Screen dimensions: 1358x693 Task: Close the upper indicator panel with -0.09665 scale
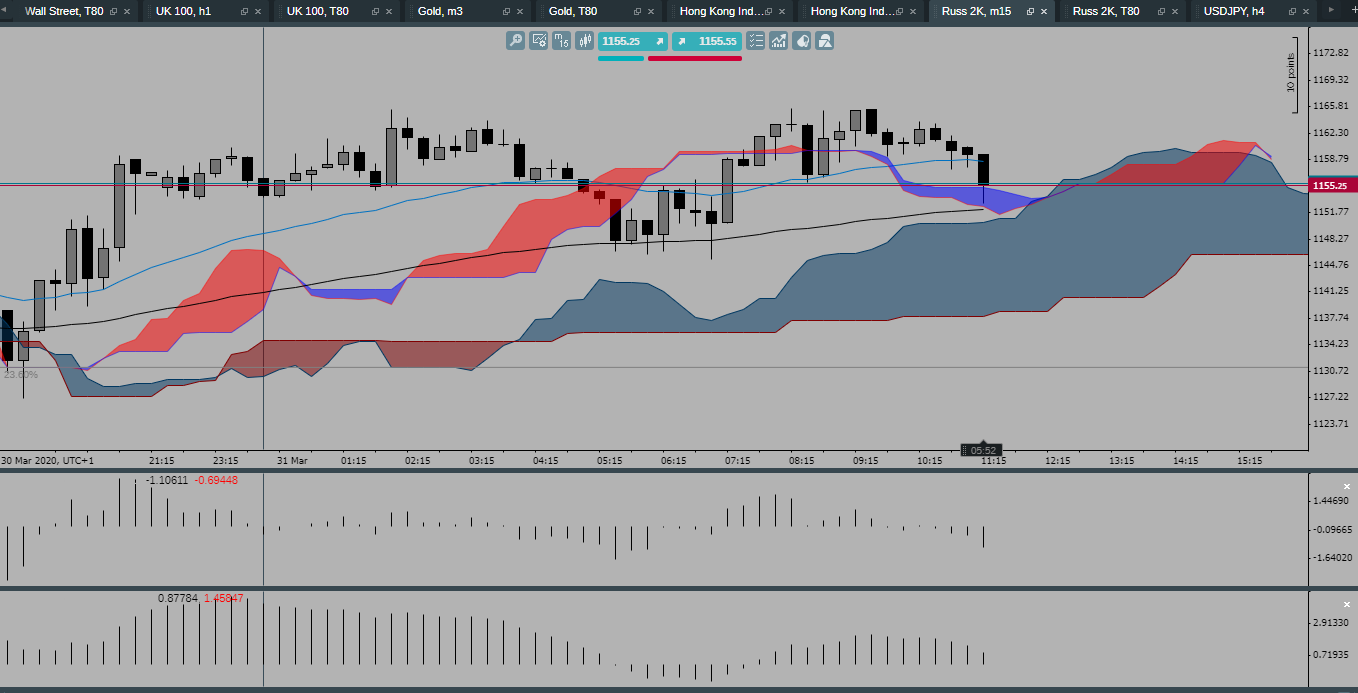click(x=1347, y=486)
